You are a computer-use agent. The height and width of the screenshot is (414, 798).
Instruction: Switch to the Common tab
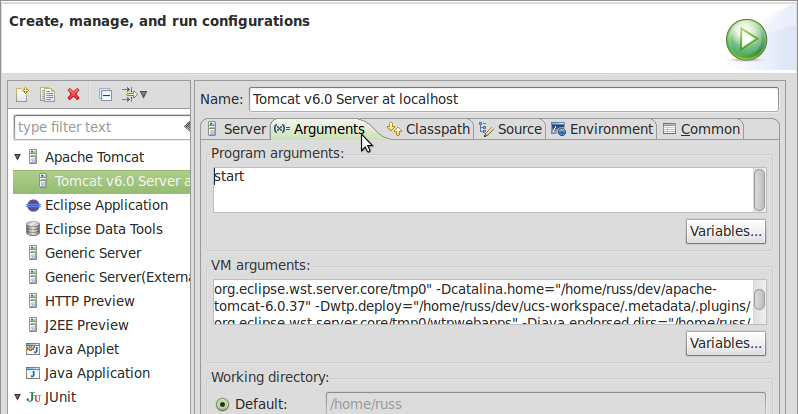[x=701, y=129]
